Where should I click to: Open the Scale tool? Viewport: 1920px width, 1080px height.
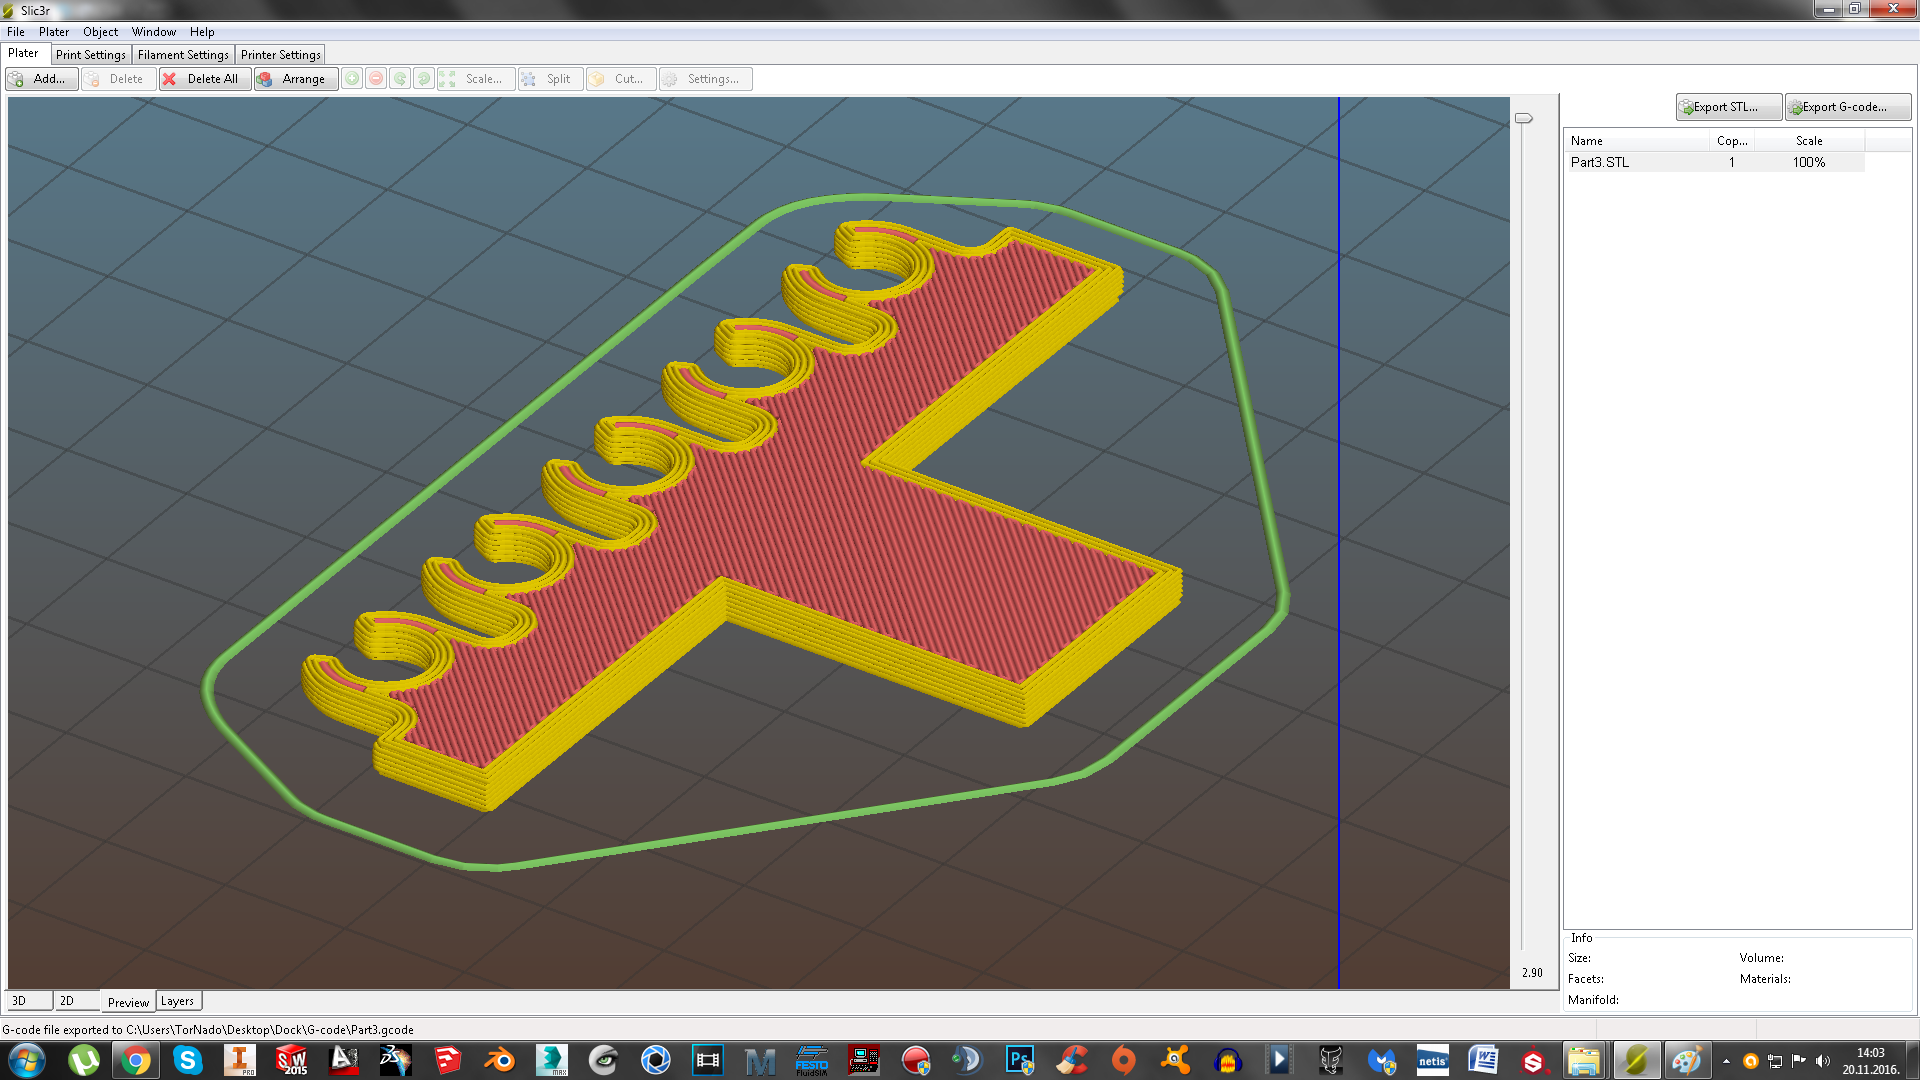[x=475, y=79]
